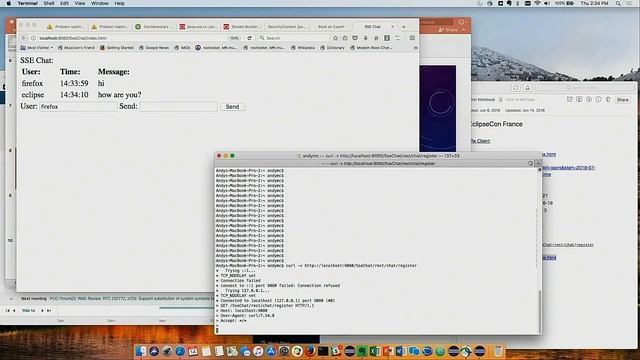Open the Wikipedia bookmark

click(302, 48)
